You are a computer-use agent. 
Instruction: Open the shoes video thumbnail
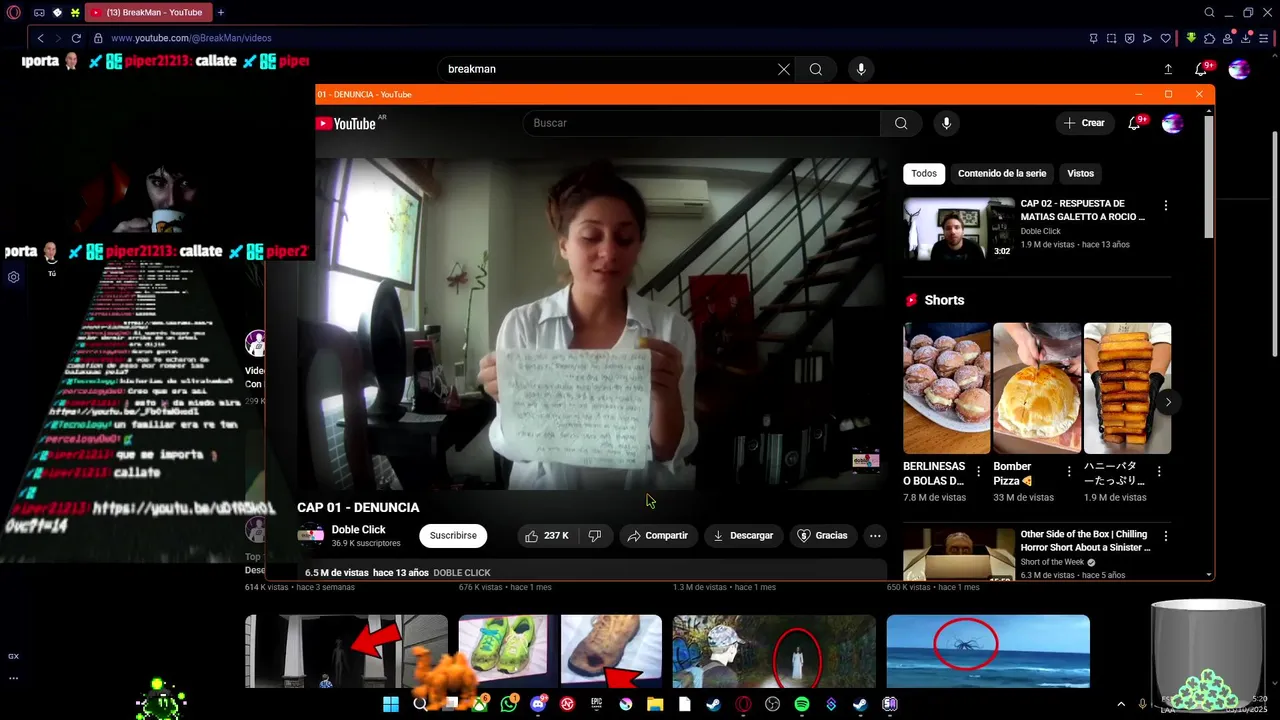click(560, 651)
